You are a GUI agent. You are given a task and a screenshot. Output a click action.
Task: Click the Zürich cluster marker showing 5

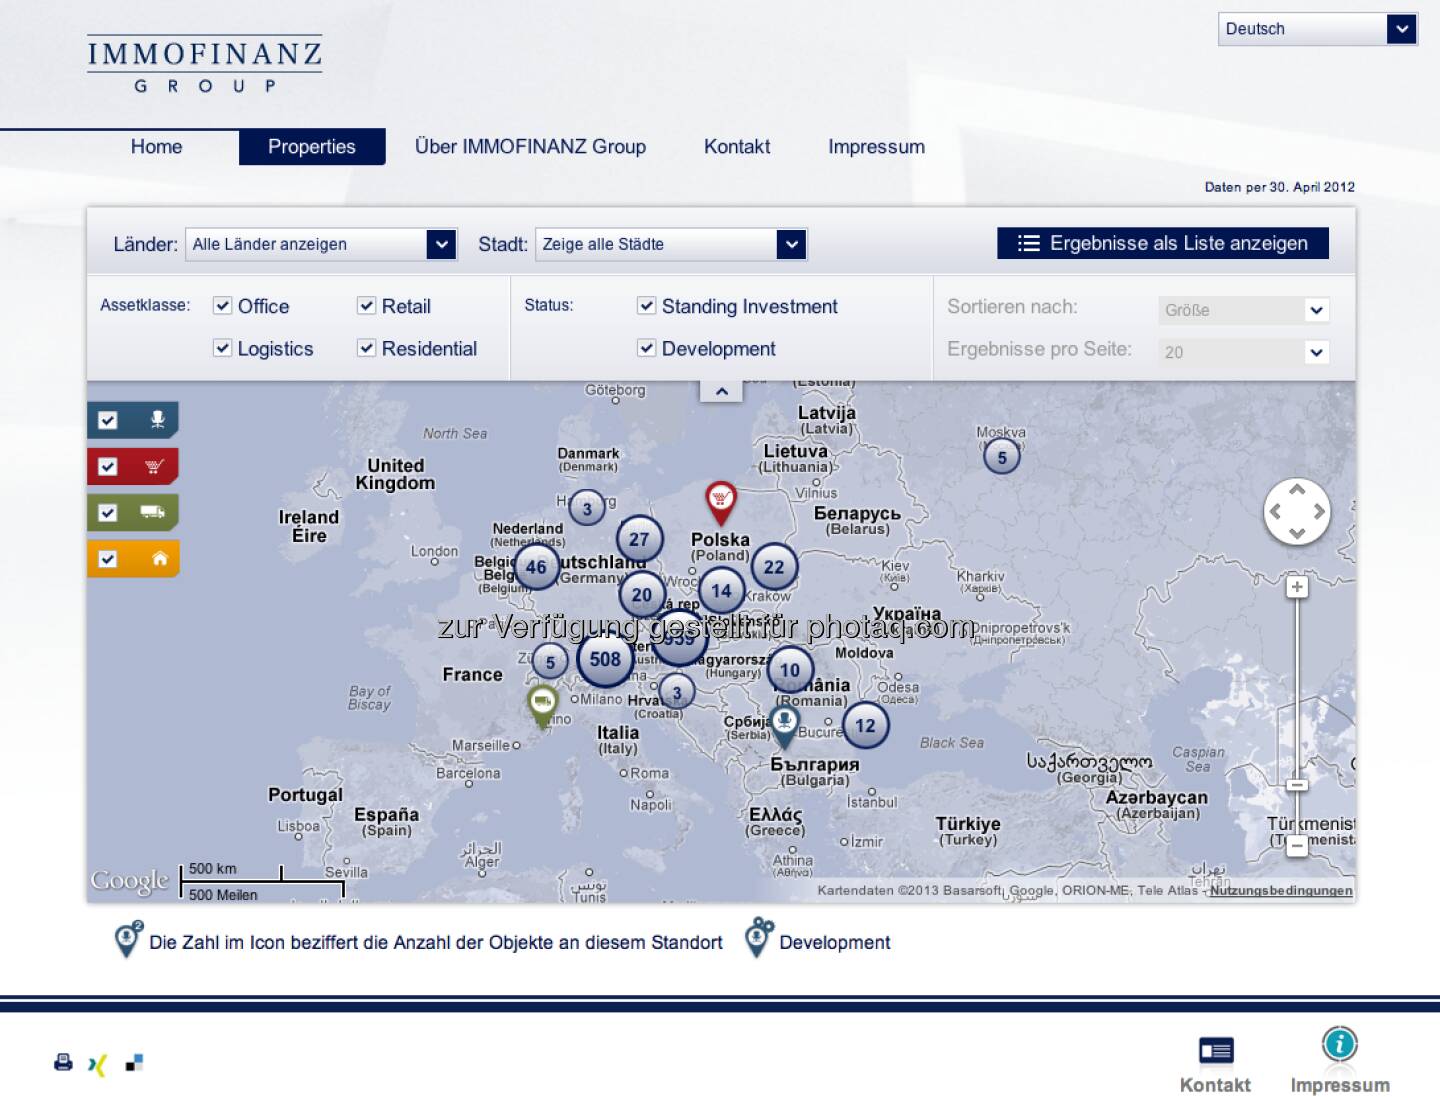[550, 662]
